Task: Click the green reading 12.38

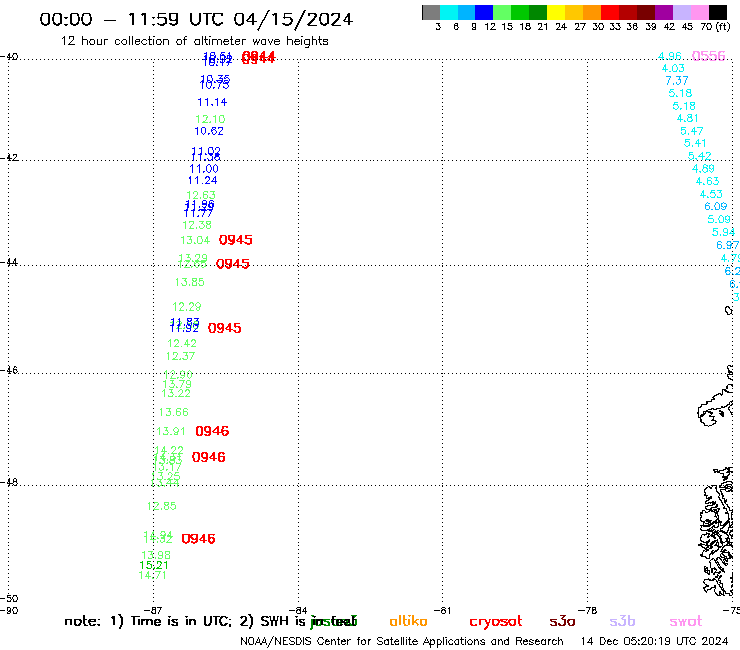Action: 197,225
